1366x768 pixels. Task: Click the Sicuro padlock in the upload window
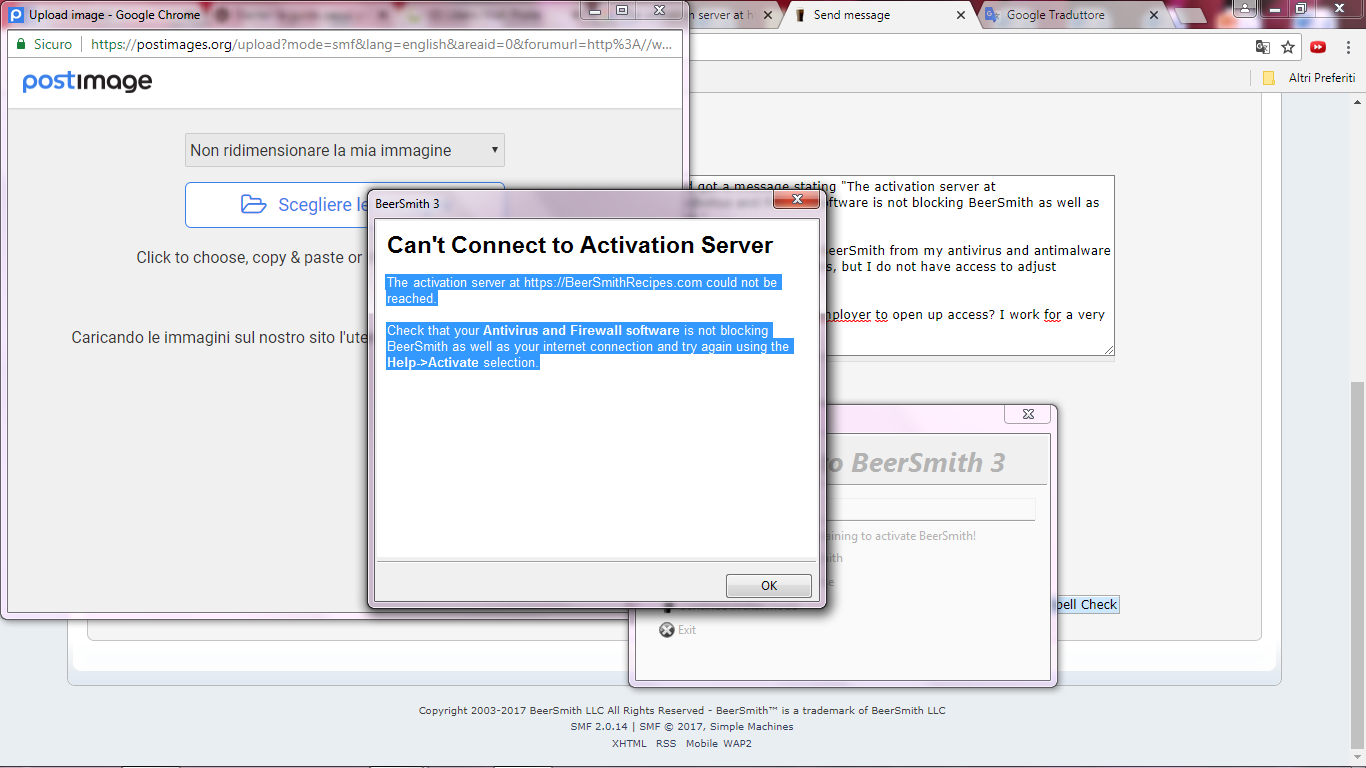tap(20, 44)
